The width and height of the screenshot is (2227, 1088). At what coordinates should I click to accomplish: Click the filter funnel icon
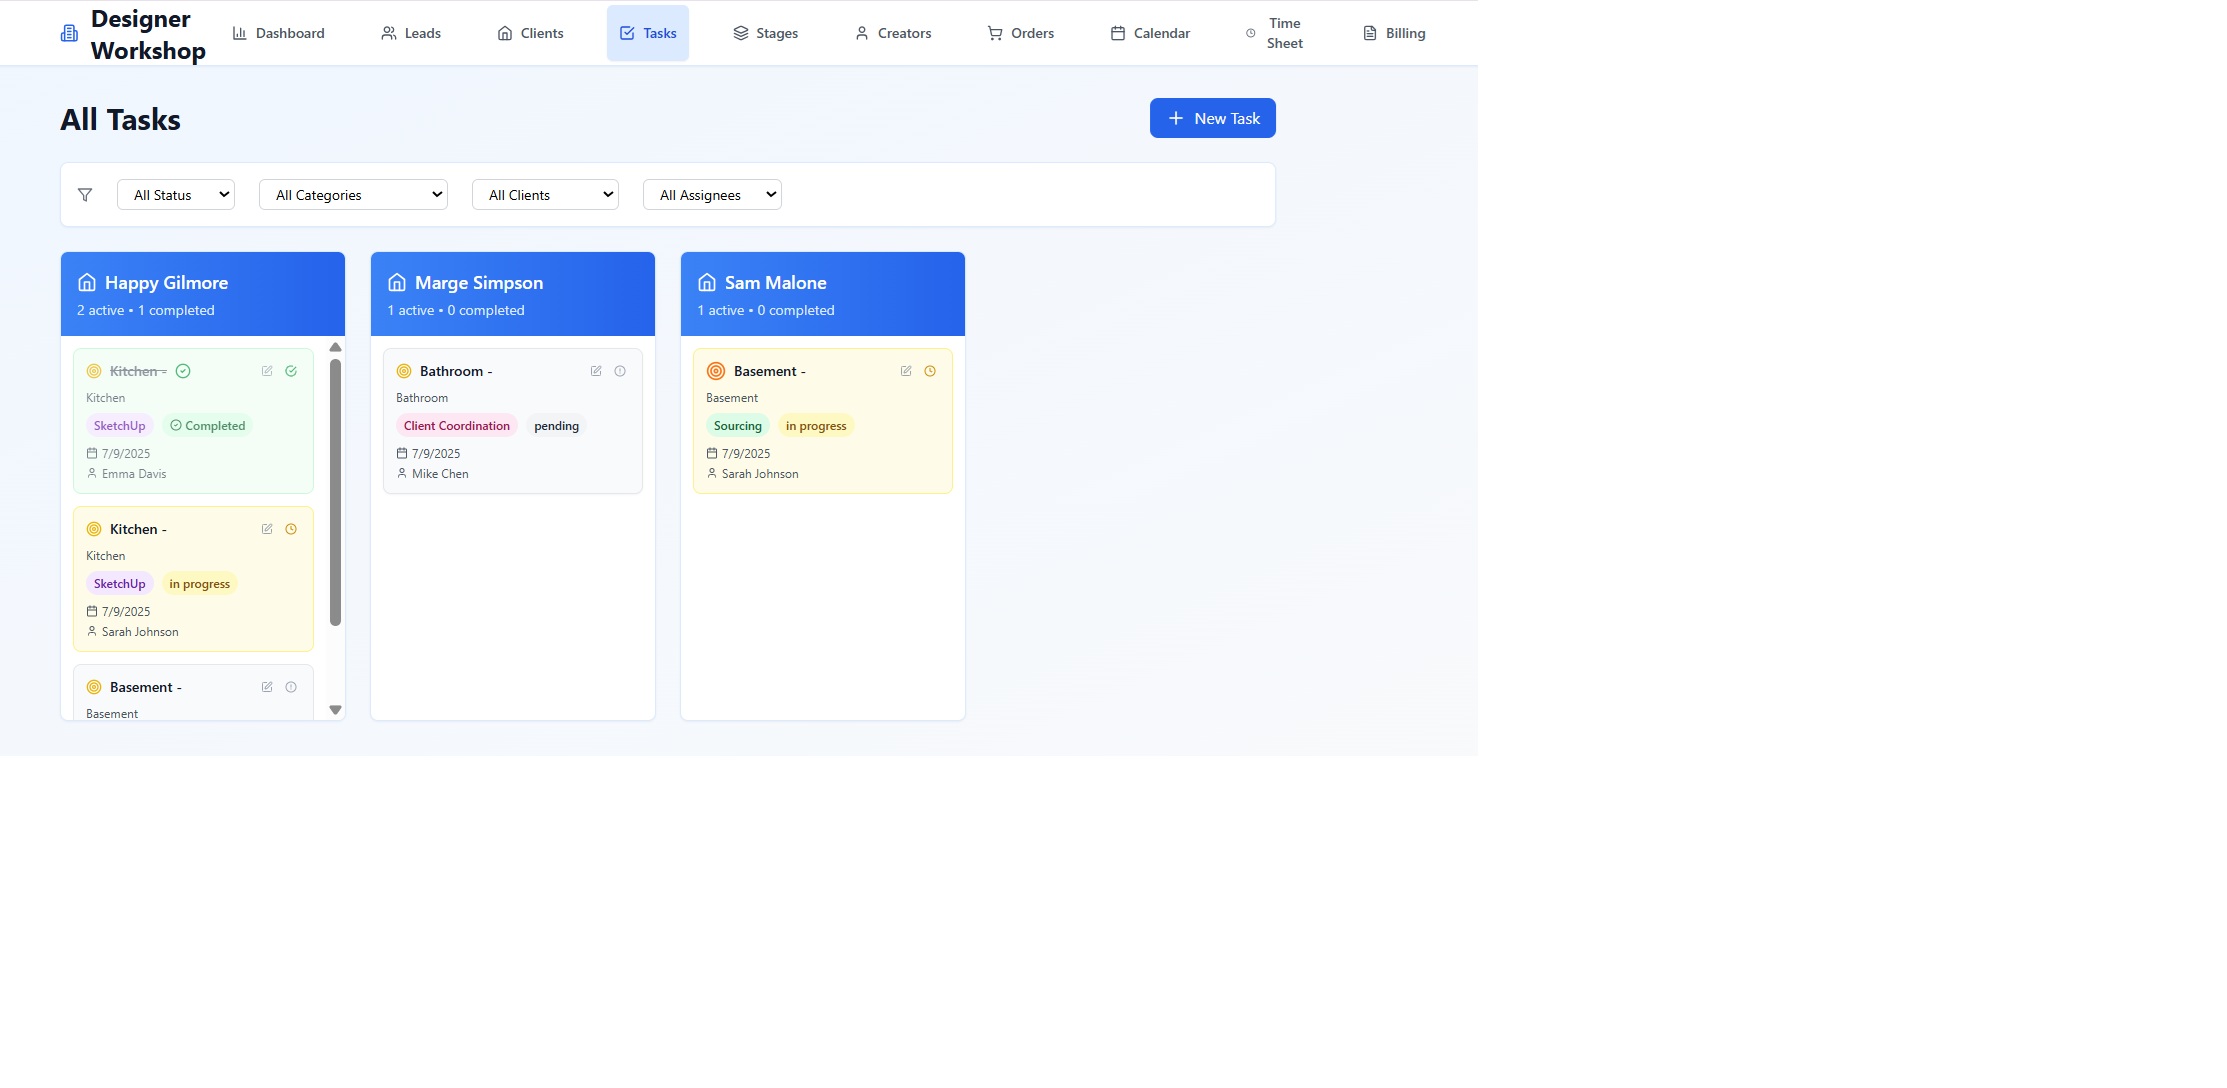point(85,195)
